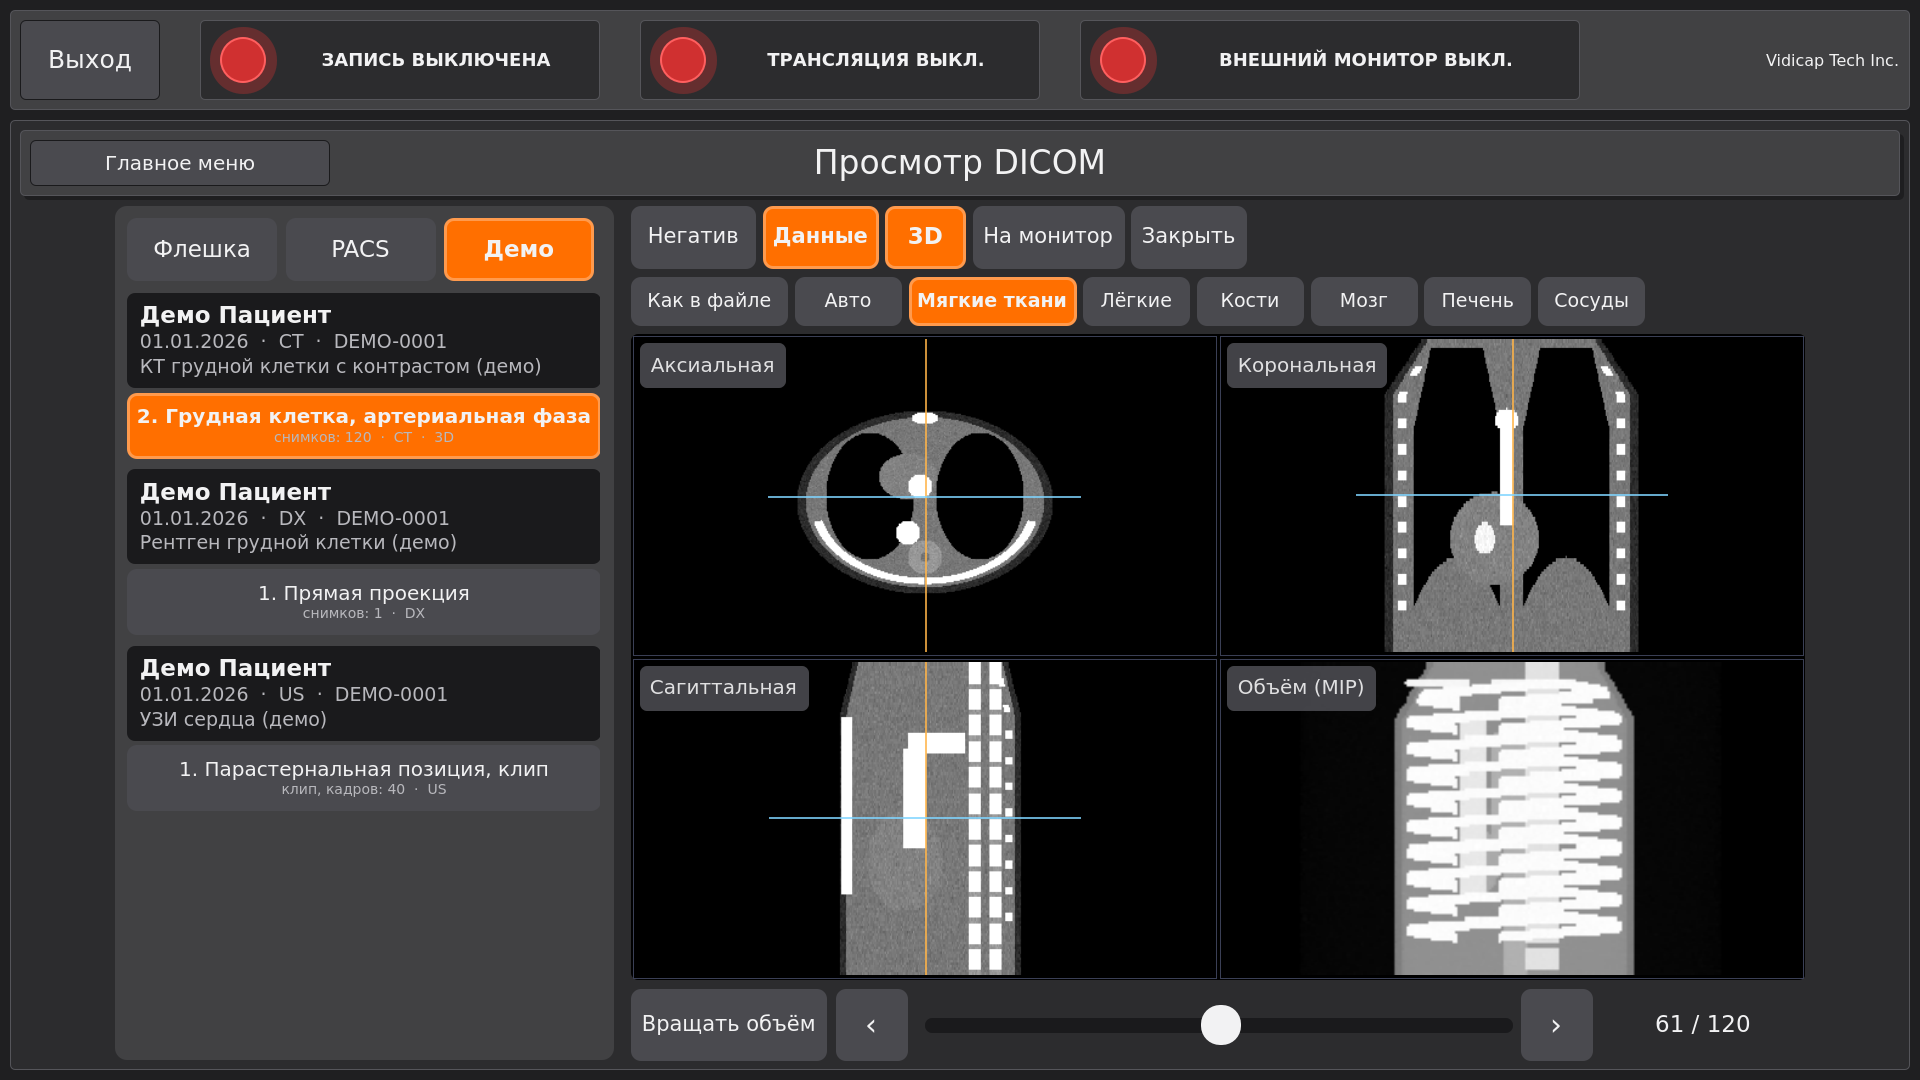The image size is (1920, 1080).
Task: Click the Аксиальная view label
Action: [x=713, y=366]
